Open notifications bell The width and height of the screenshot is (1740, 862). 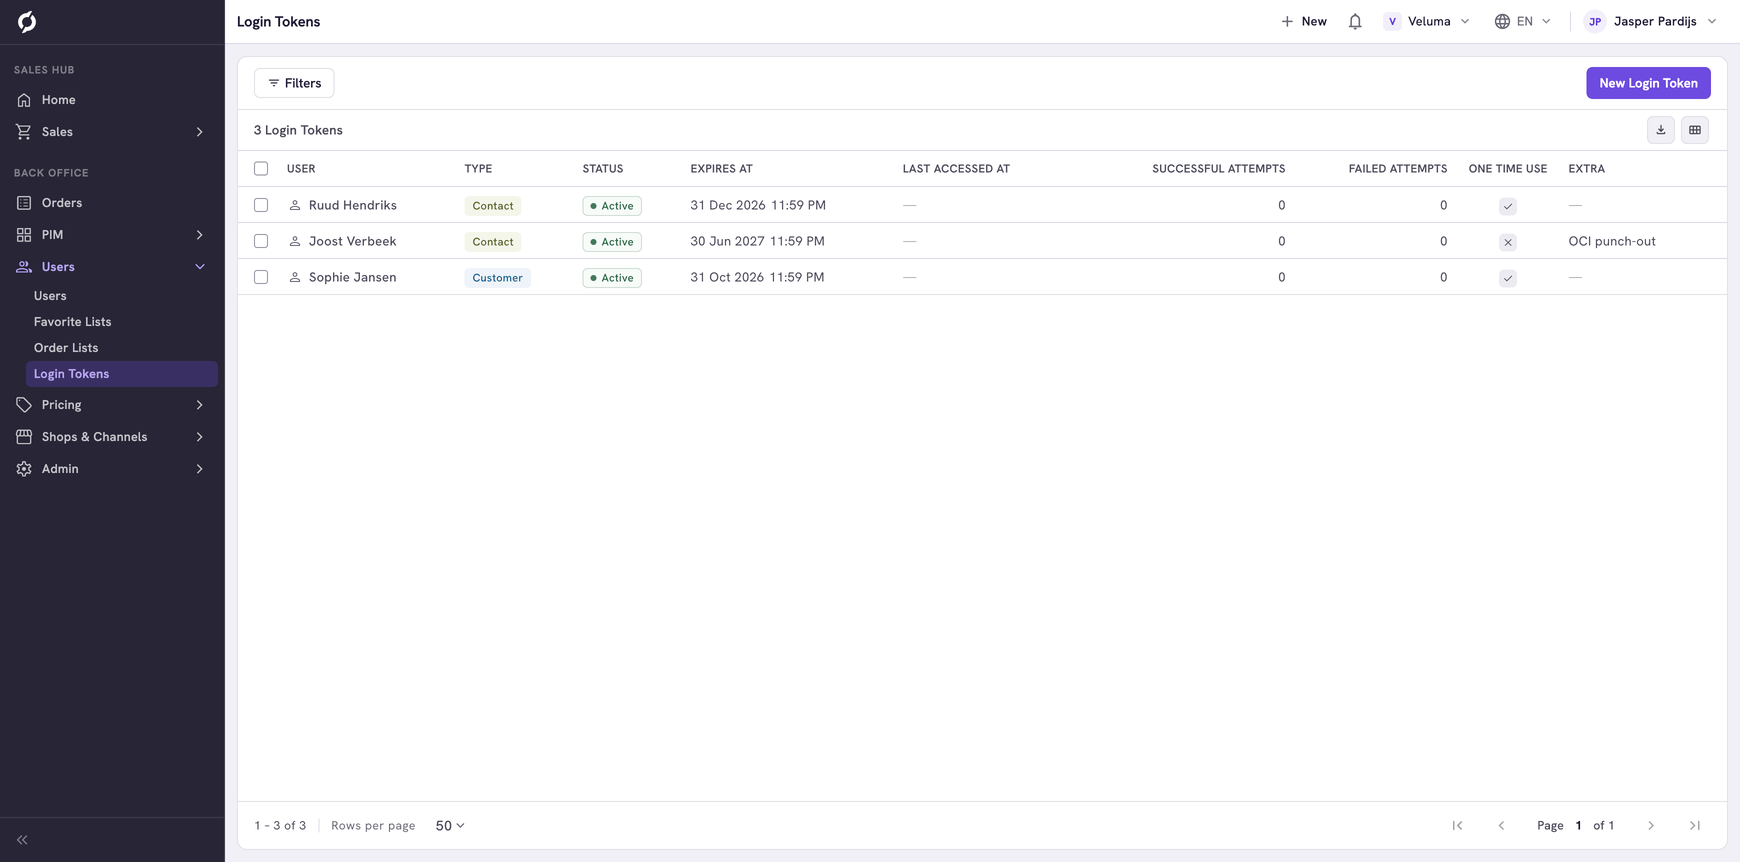(x=1355, y=21)
